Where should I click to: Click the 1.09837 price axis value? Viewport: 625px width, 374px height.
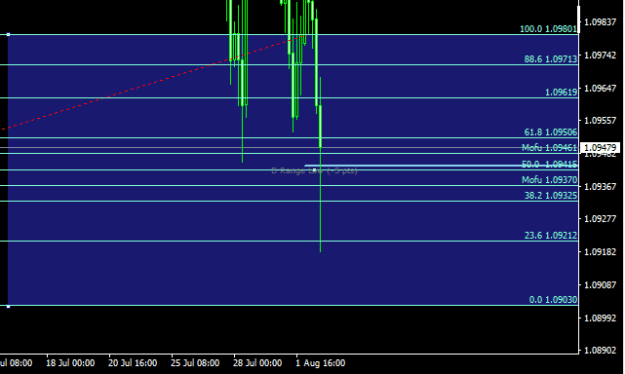coord(600,22)
